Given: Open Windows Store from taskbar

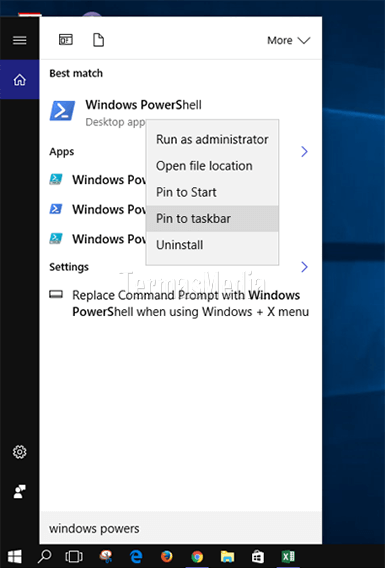Looking at the screenshot, I should [x=258, y=556].
